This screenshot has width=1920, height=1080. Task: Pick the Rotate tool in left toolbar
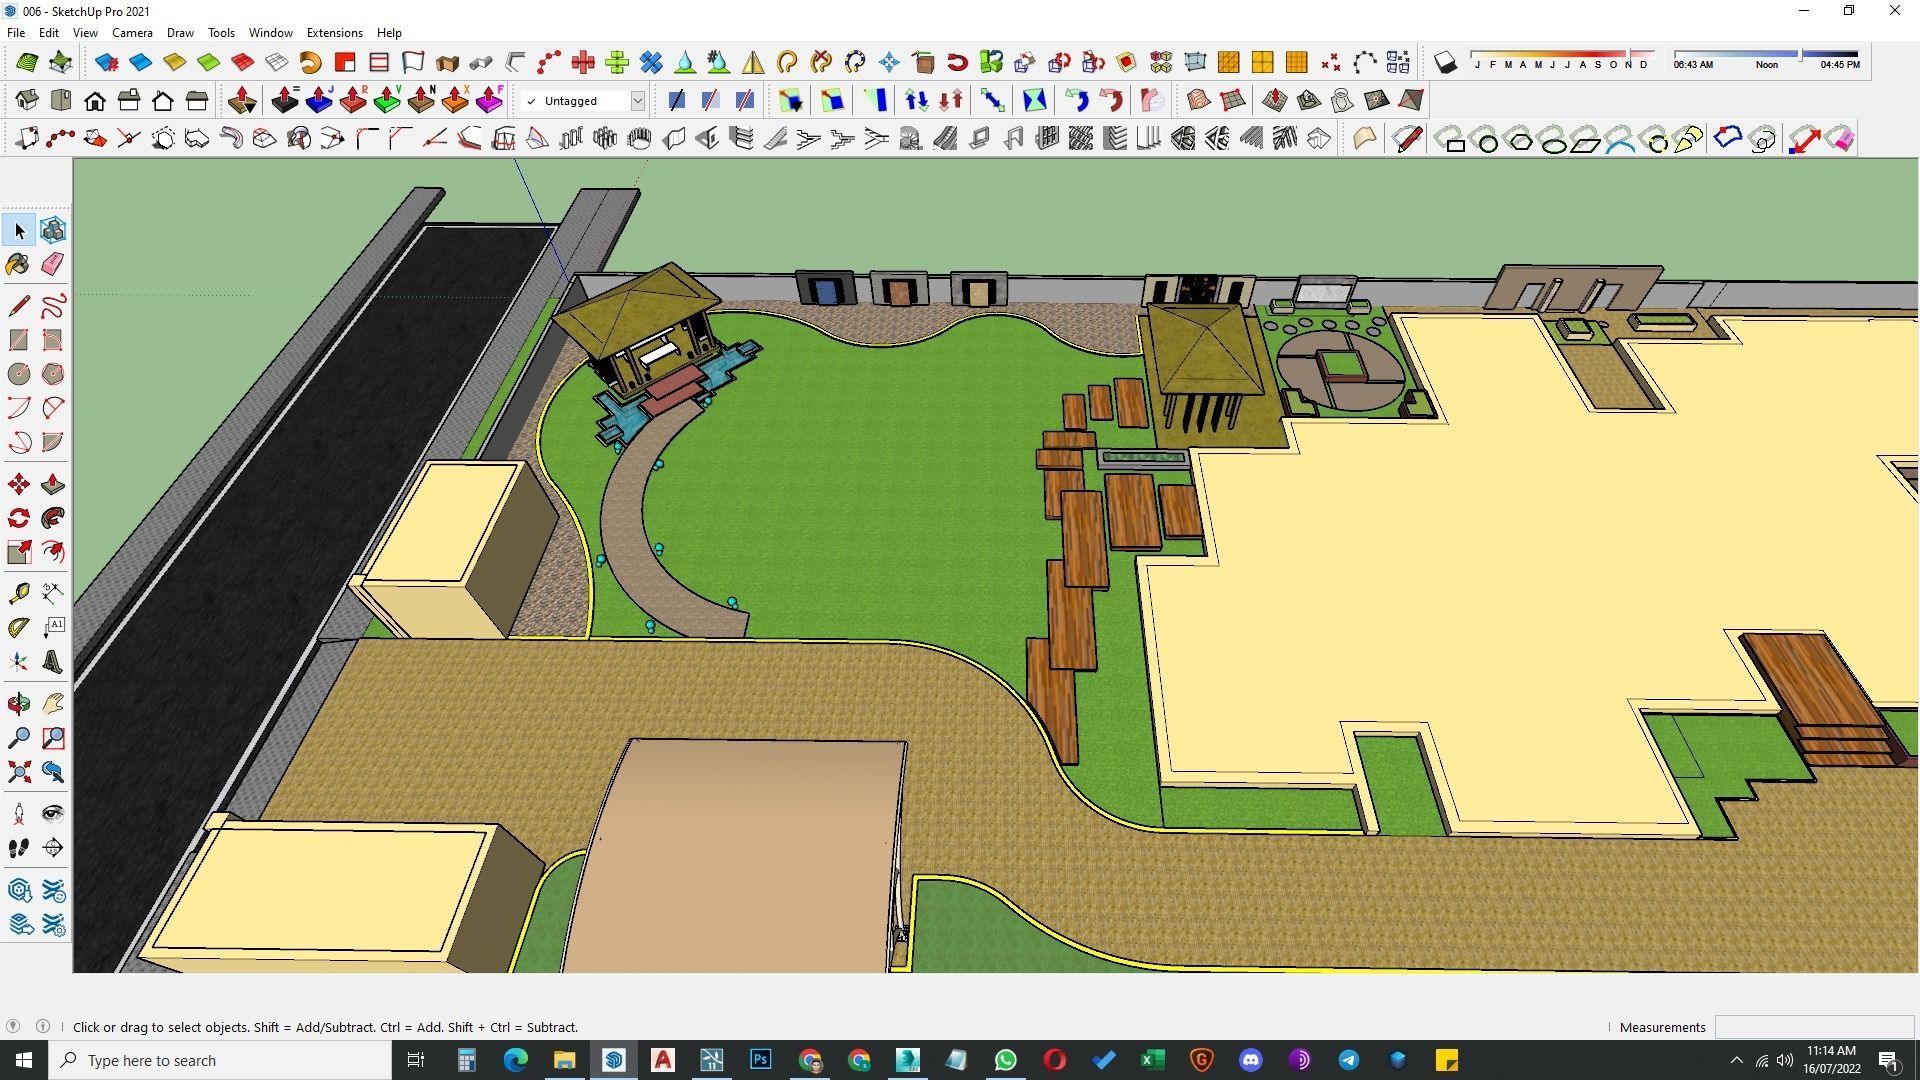point(18,518)
